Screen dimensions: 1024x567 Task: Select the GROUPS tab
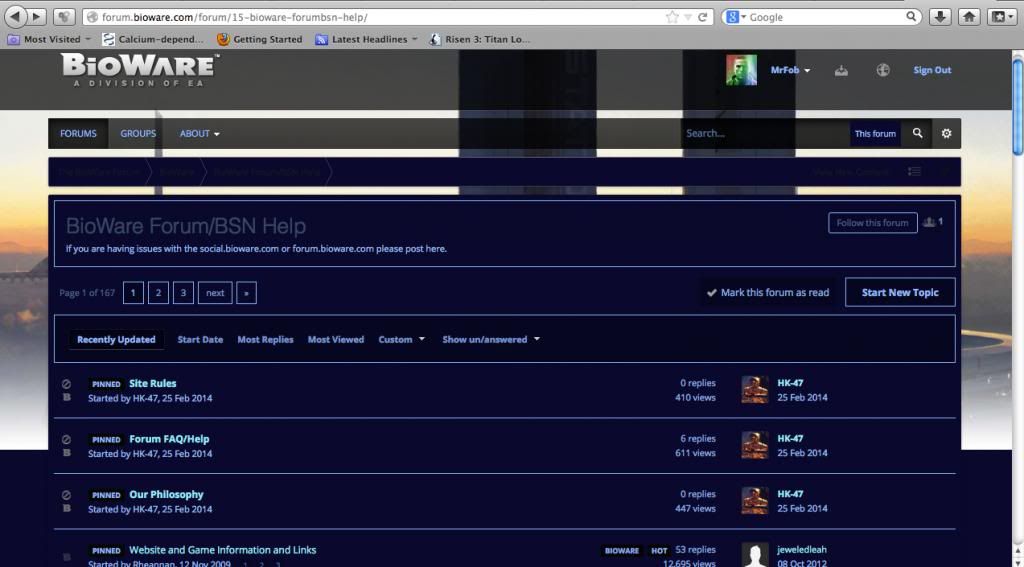pos(138,133)
